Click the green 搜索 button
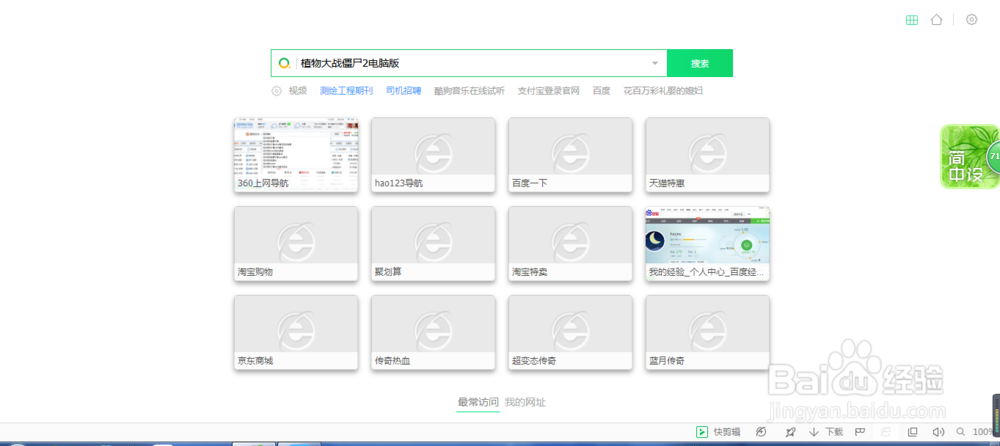This screenshot has height=446, width=1000. tap(700, 63)
